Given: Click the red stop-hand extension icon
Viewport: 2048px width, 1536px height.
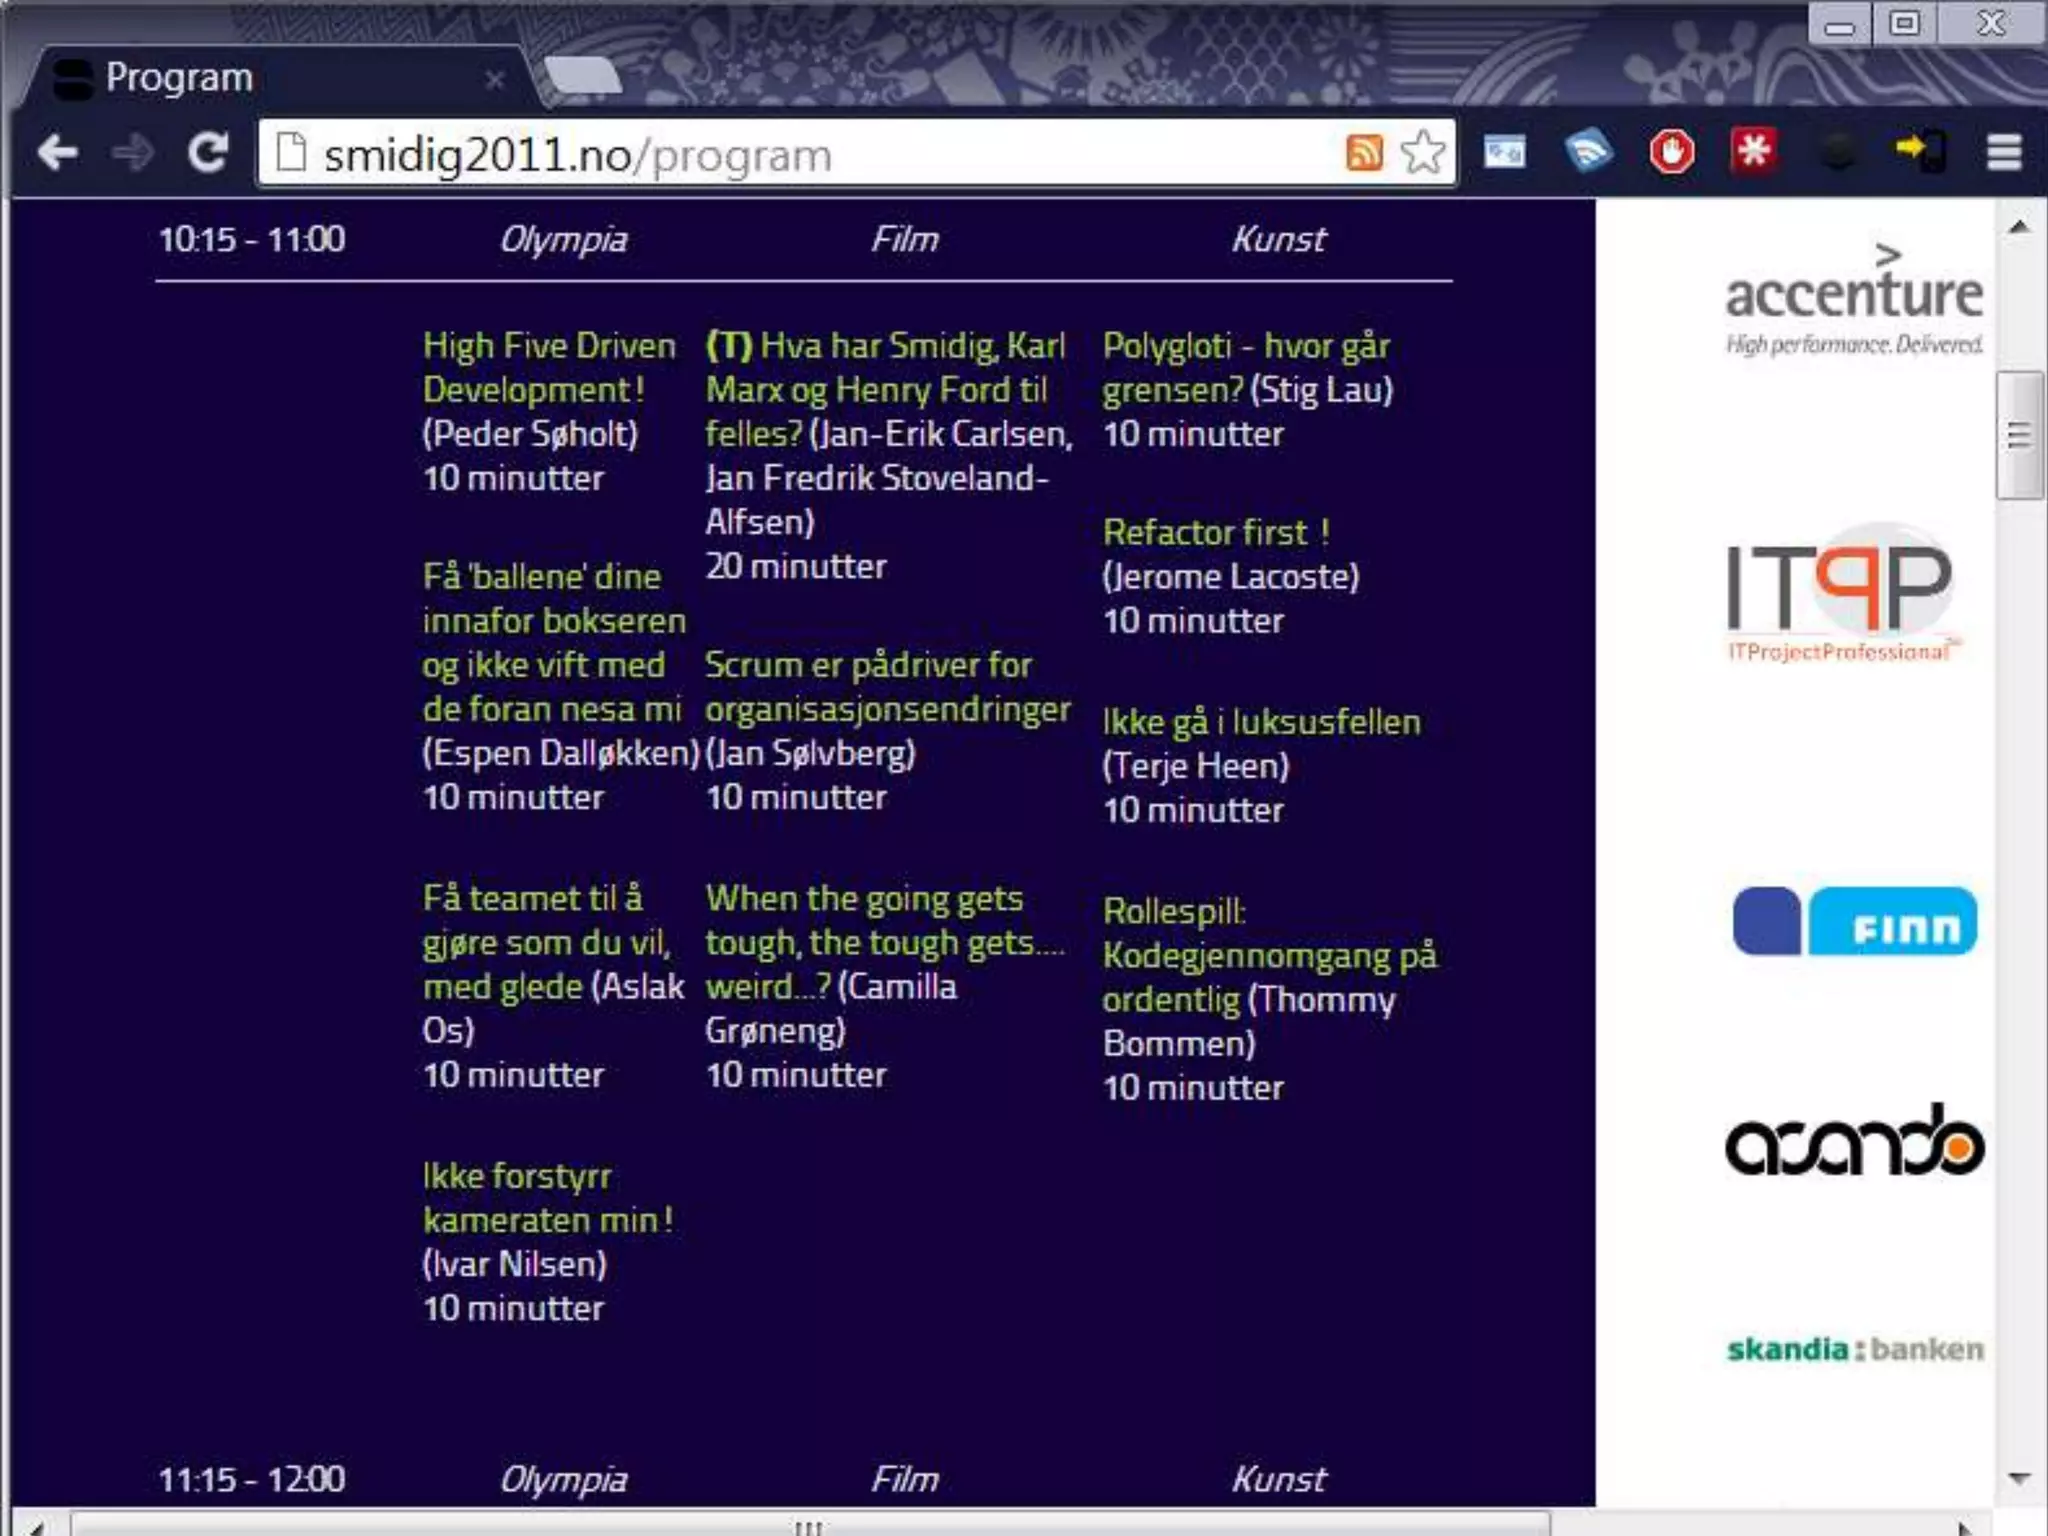Looking at the screenshot, I should point(1671,153).
